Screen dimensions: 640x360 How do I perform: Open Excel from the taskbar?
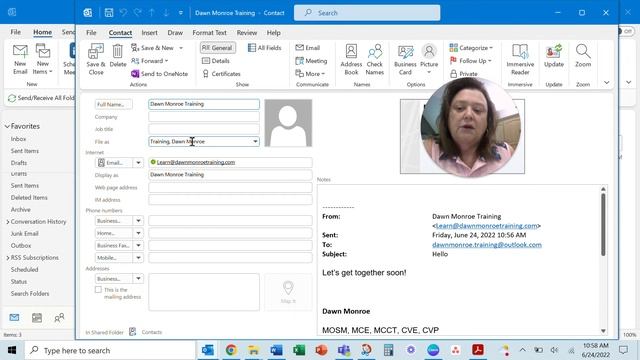click(x=299, y=350)
